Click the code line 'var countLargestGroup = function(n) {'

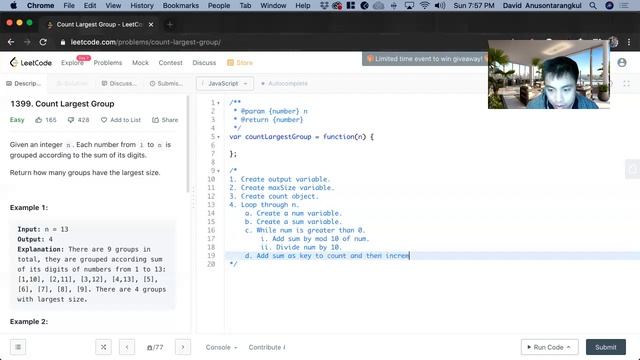tap(301, 137)
